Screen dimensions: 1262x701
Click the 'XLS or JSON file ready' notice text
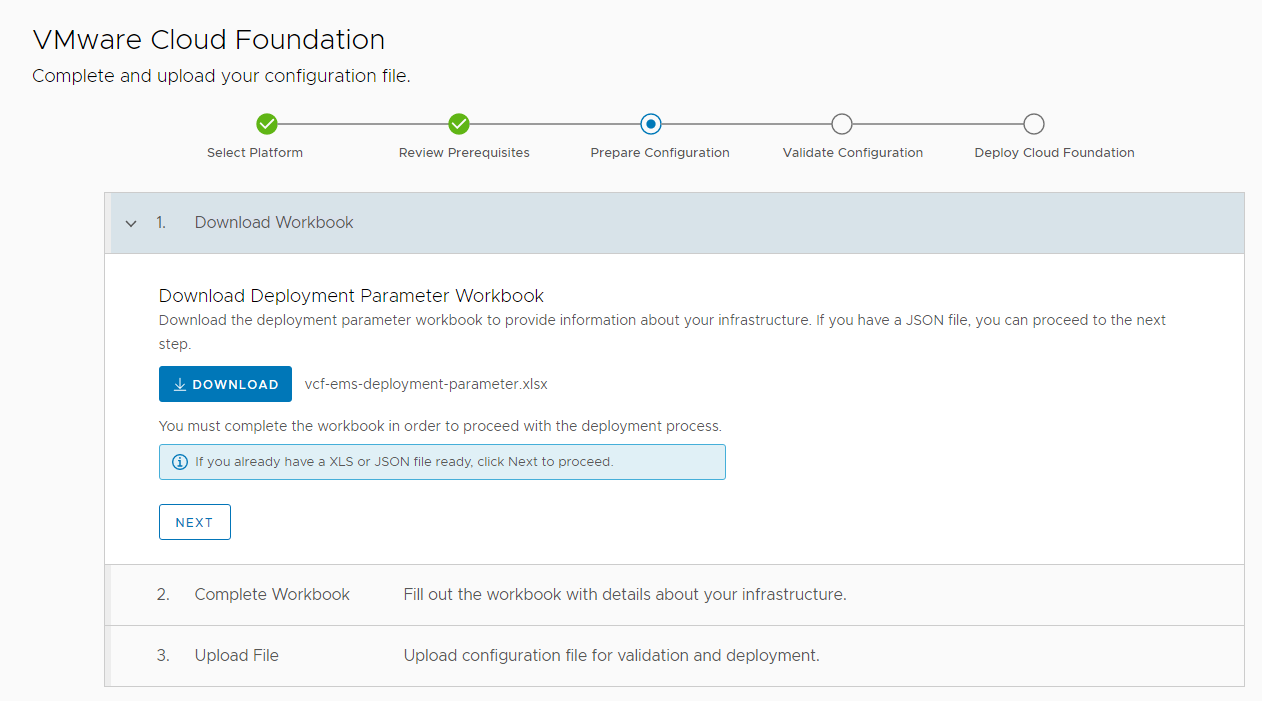coord(404,462)
